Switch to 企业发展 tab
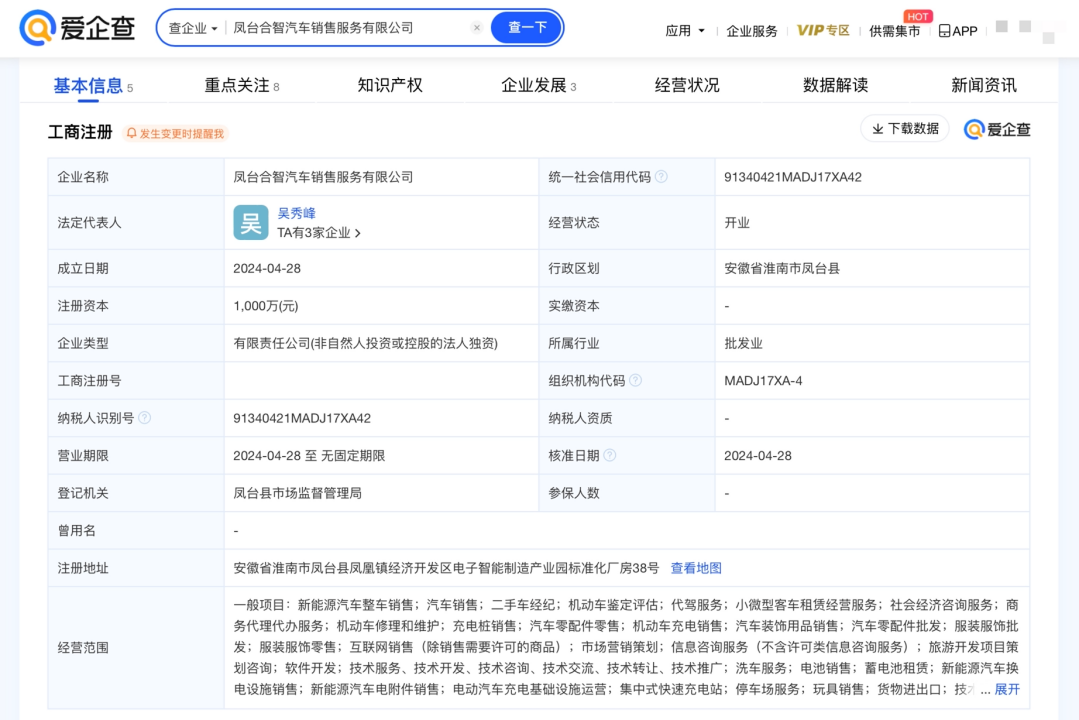This screenshot has height=720, width=1079. [539, 85]
